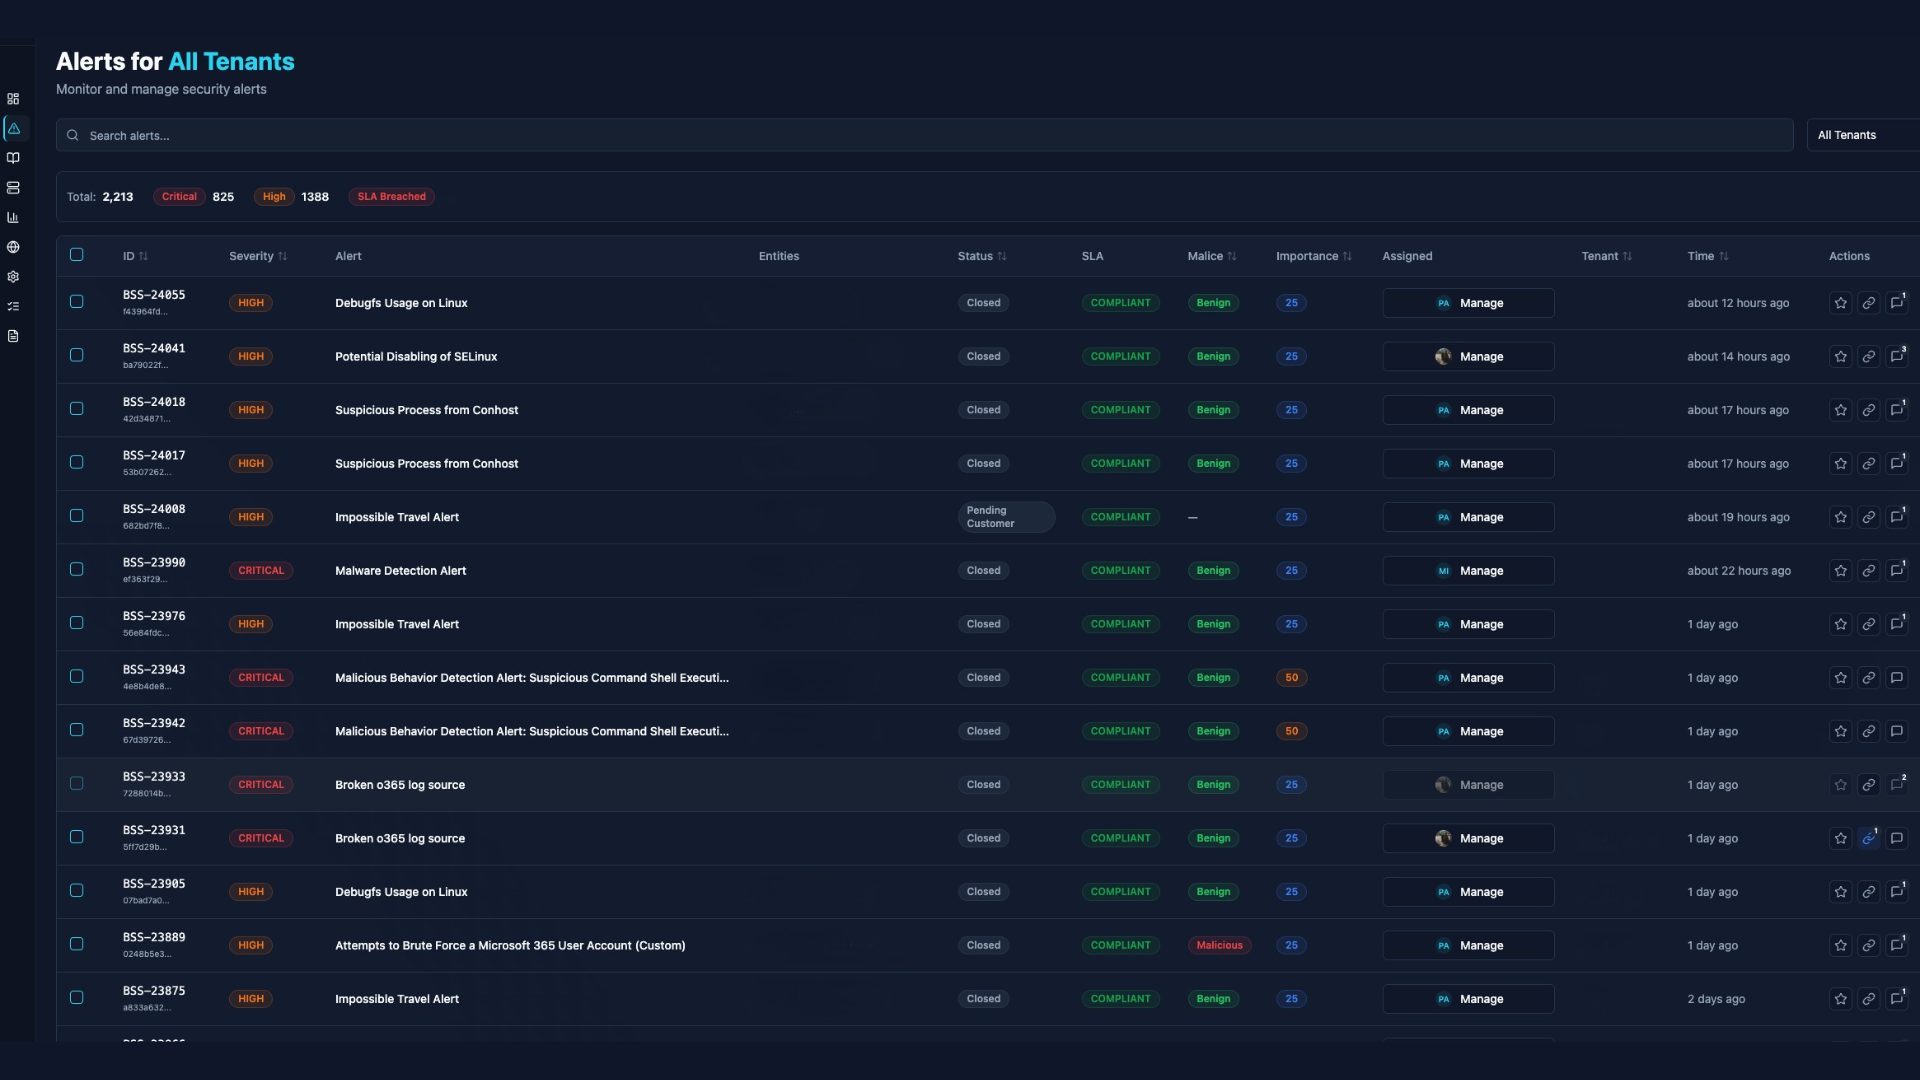This screenshot has width=1920, height=1080.
Task: Click highlighted link icon for BSS-23931
Action: [x=1868, y=838]
